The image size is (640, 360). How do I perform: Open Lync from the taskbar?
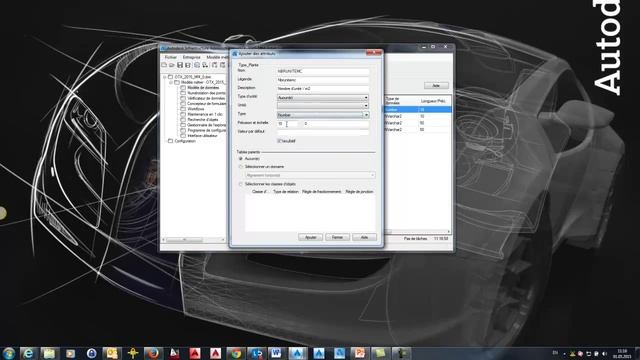[256, 353]
